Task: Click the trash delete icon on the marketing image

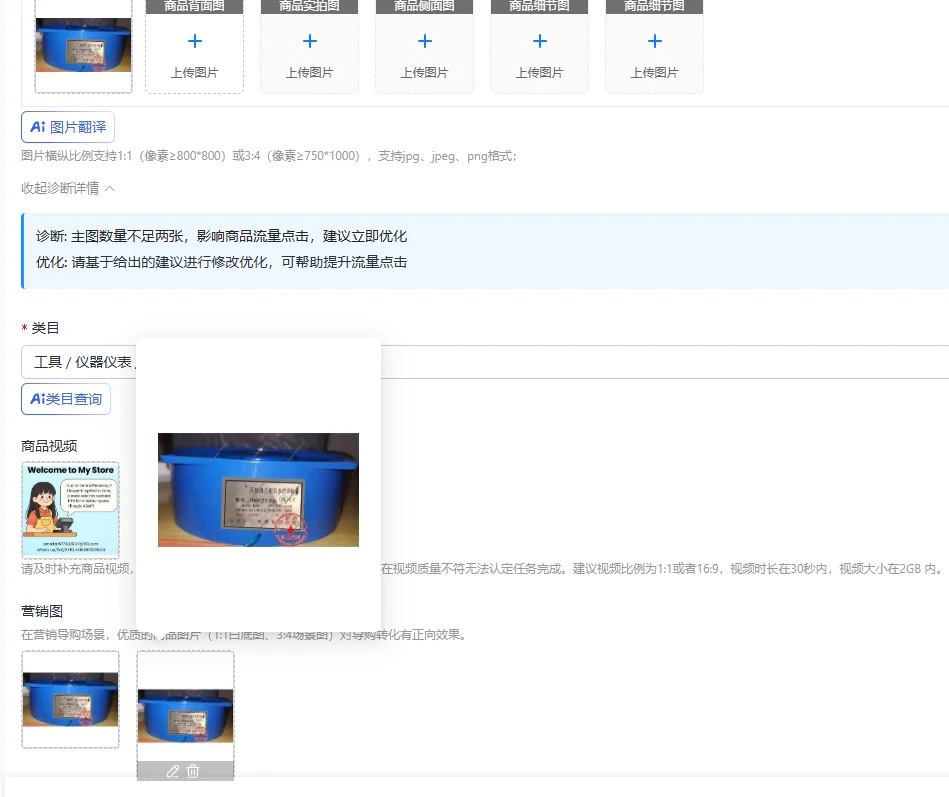Action: [193, 771]
